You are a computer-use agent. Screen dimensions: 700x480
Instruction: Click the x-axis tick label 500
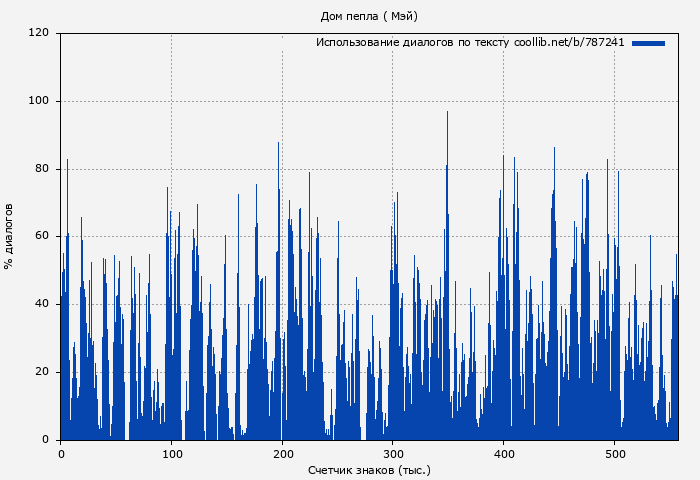pyautogui.click(x=614, y=454)
